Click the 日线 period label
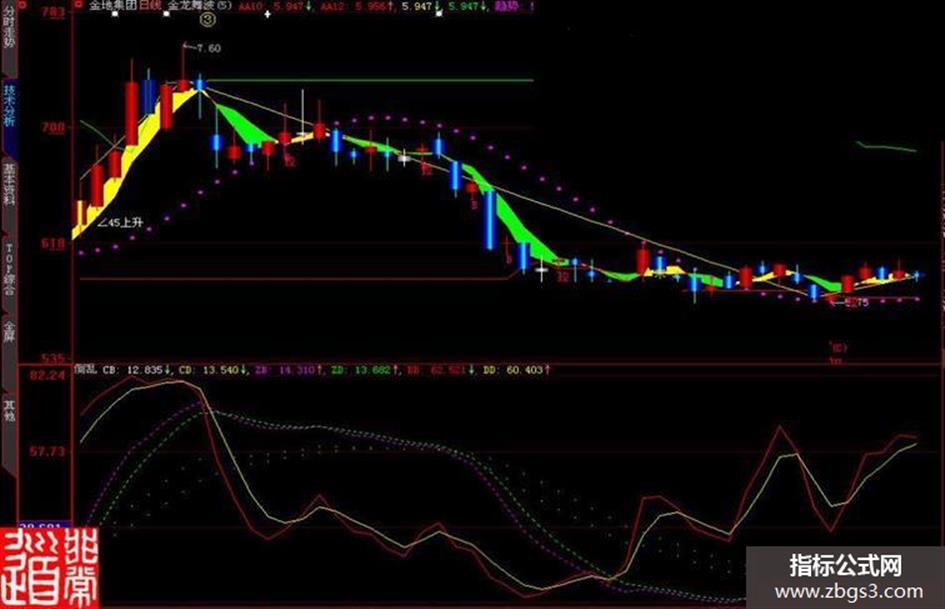 pyautogui.click(x=151, y=6)
